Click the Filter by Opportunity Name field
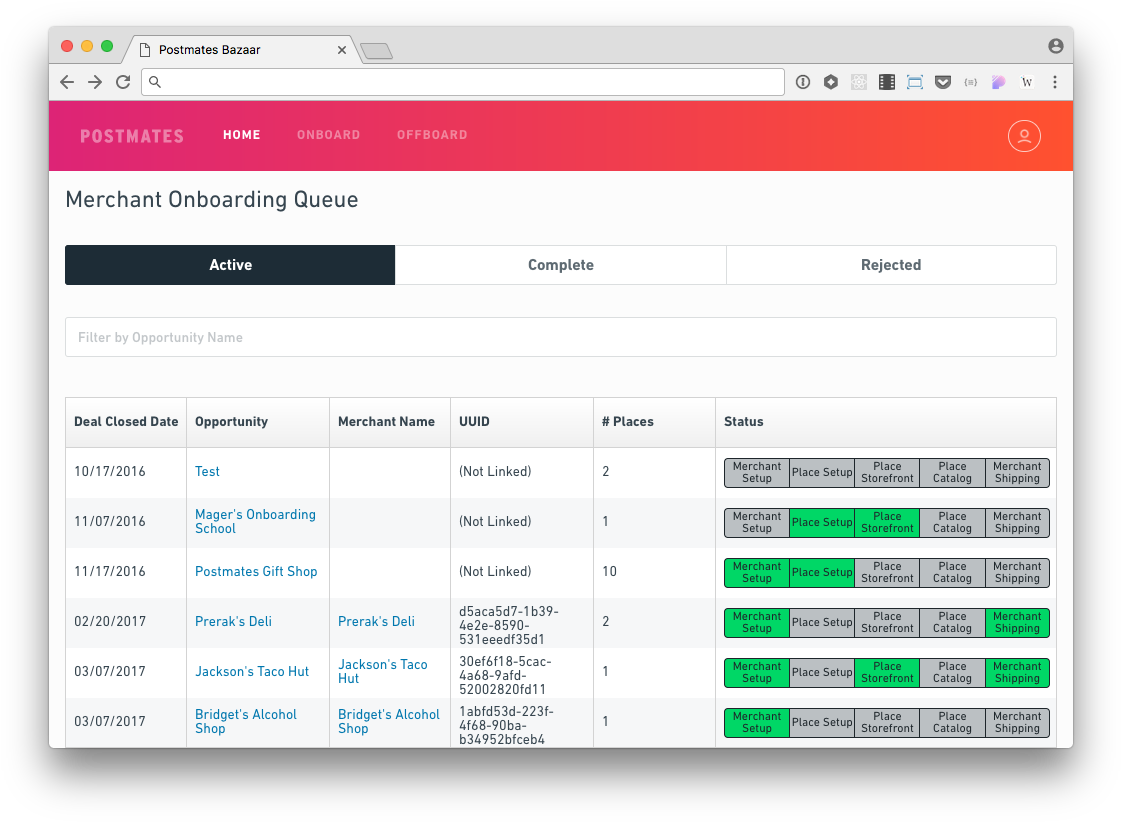The width and height of the screenshot is (1121, 822). pos(560,337)
